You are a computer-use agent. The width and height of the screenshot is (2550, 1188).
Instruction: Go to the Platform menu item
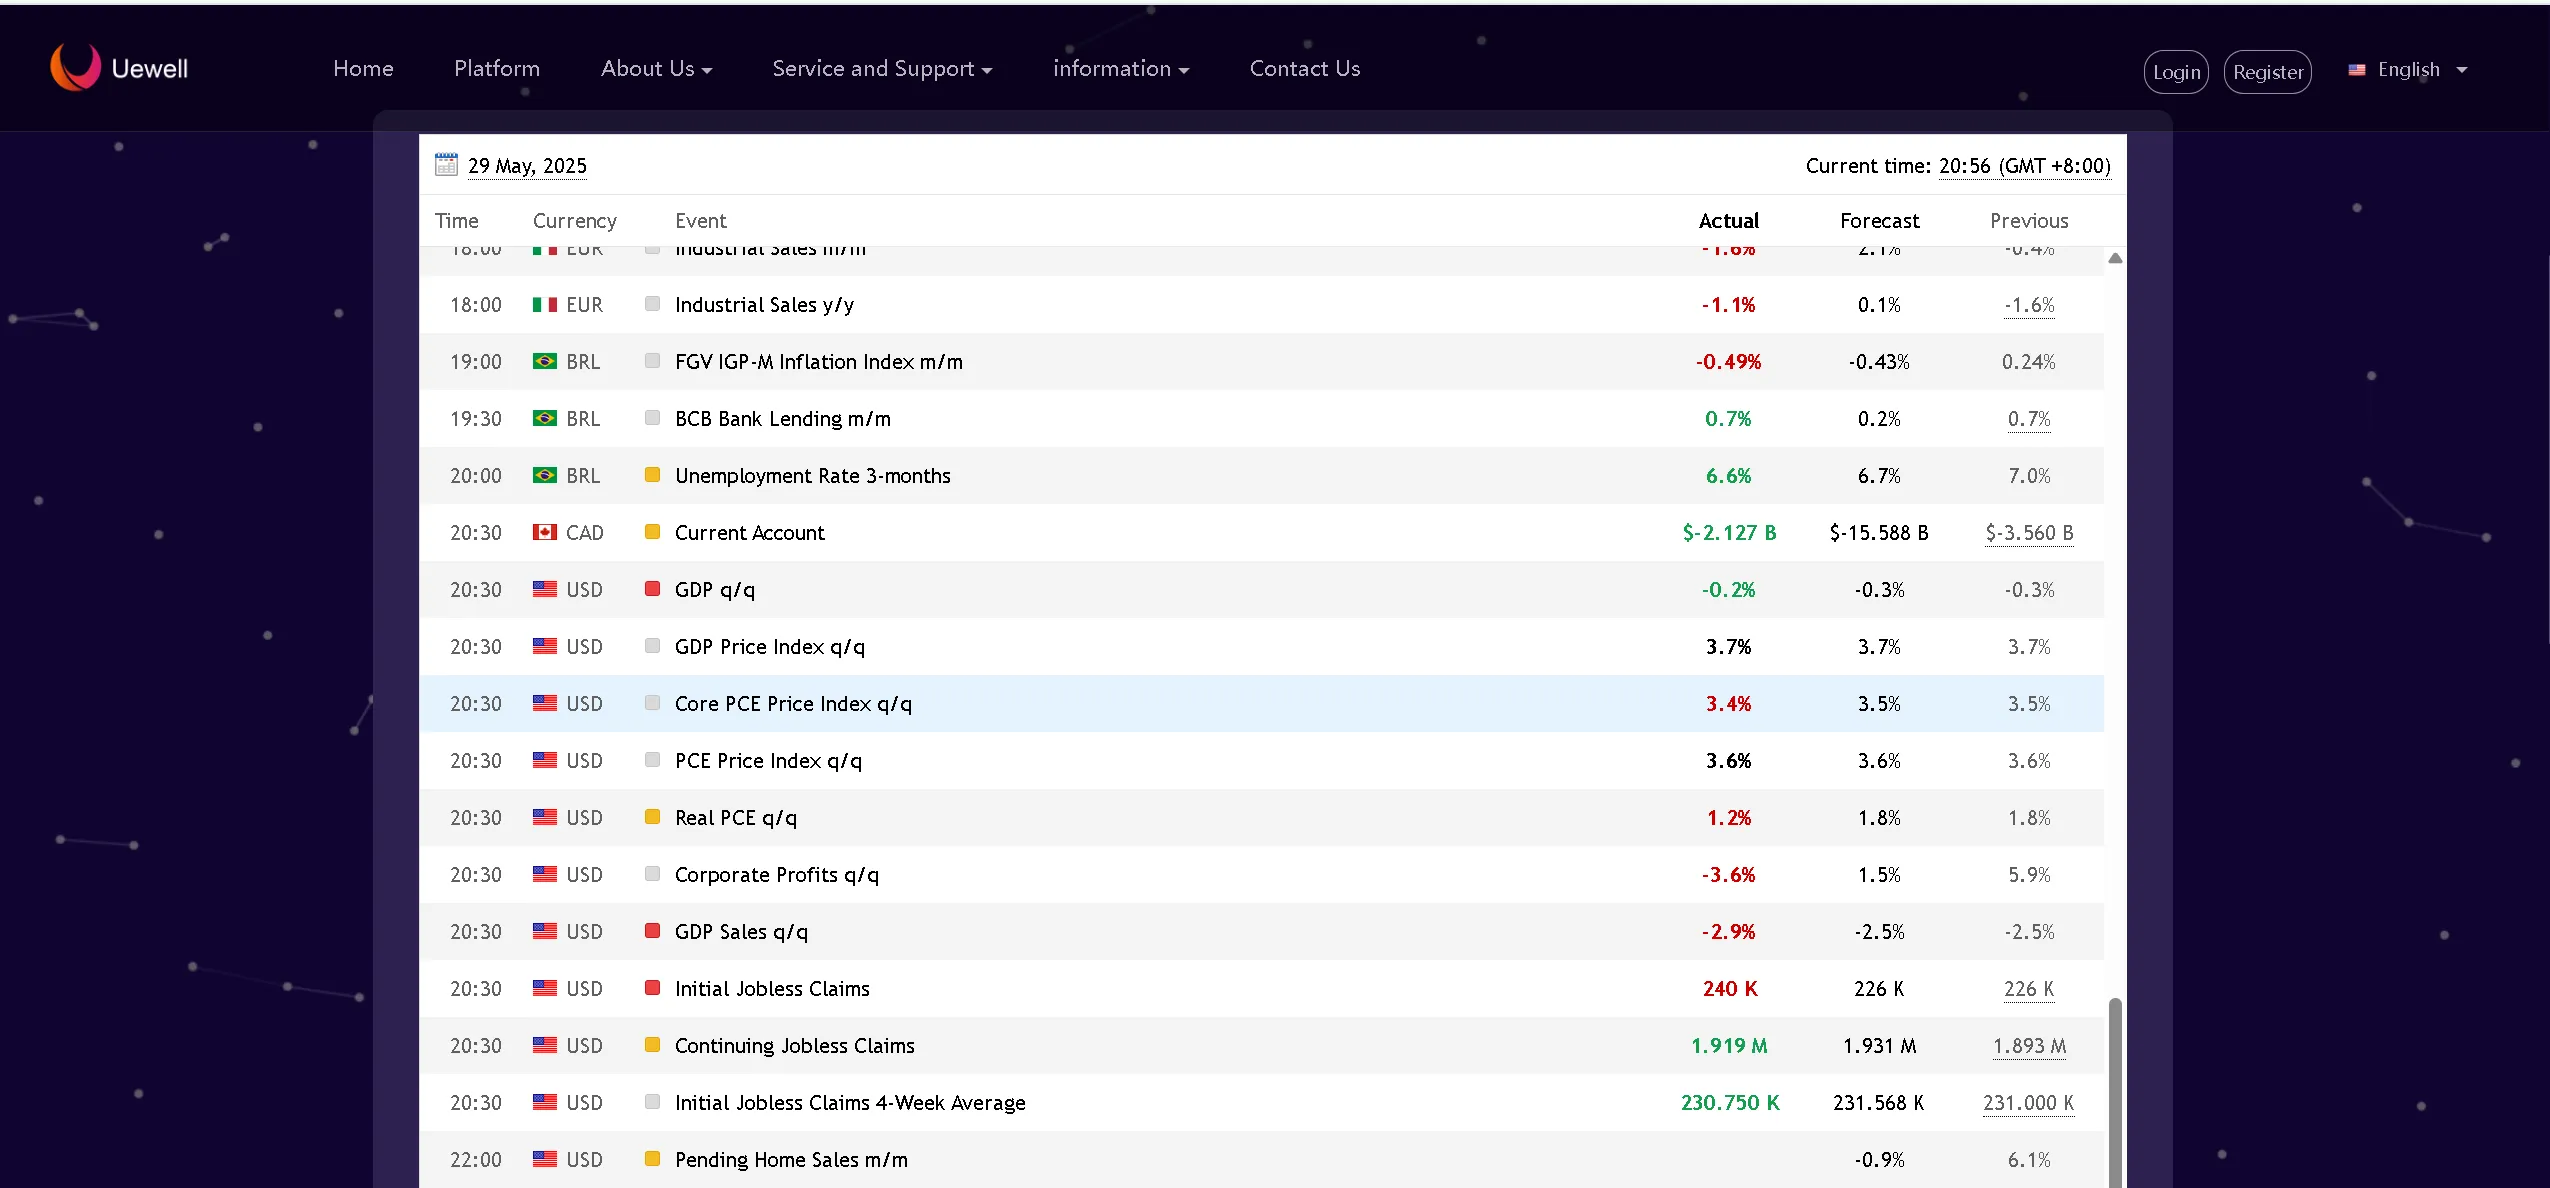[x=496, y=68]
